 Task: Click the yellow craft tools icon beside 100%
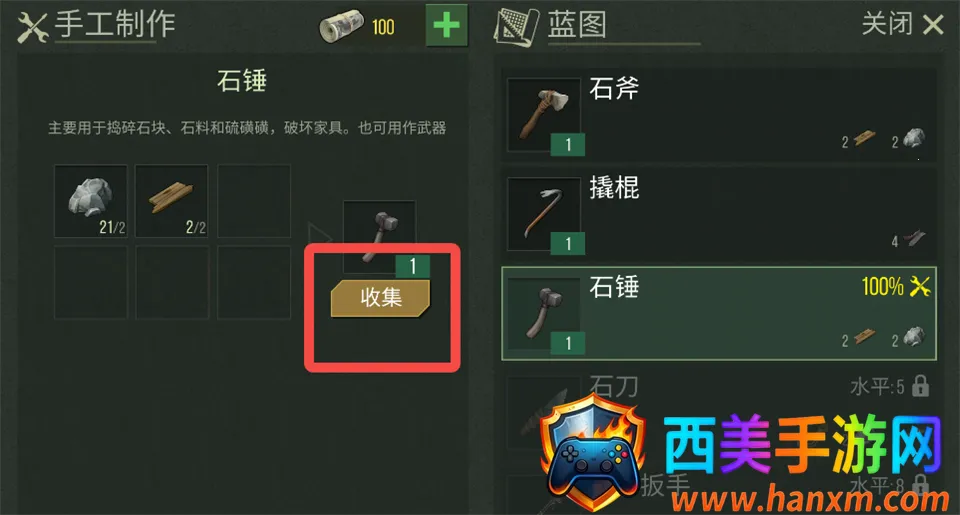click(920, 286)
